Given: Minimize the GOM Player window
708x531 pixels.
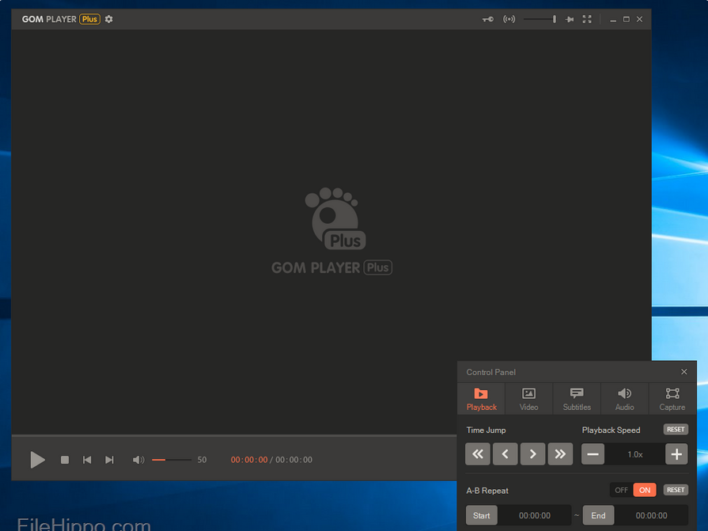Looking at the screenshot, I should pyautogui.click(x=613, y=19).
